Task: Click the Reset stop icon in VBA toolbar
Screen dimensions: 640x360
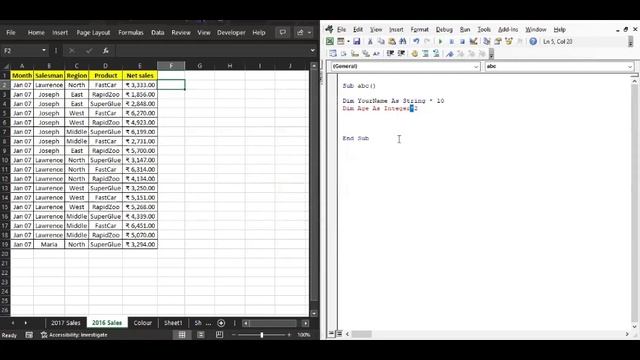Action: (x=462, y=41)
